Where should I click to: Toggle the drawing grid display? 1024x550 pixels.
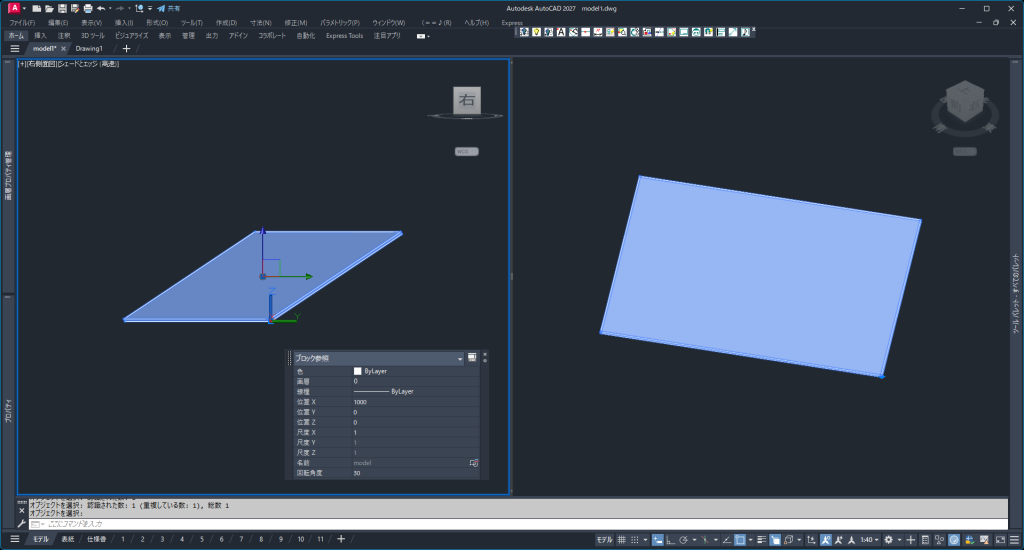point(622,539)
